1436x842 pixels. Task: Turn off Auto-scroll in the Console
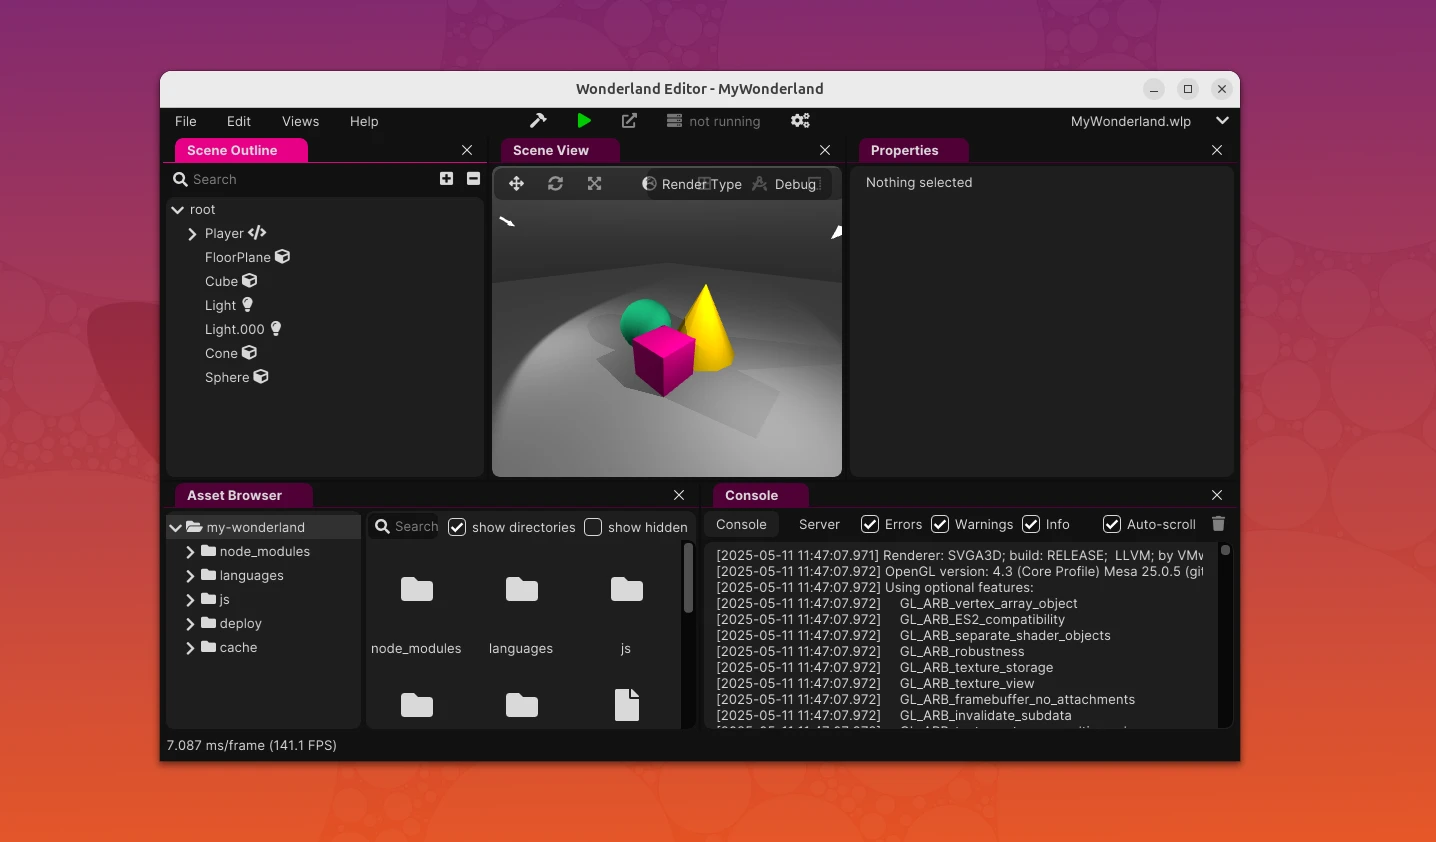(1111, 524)
